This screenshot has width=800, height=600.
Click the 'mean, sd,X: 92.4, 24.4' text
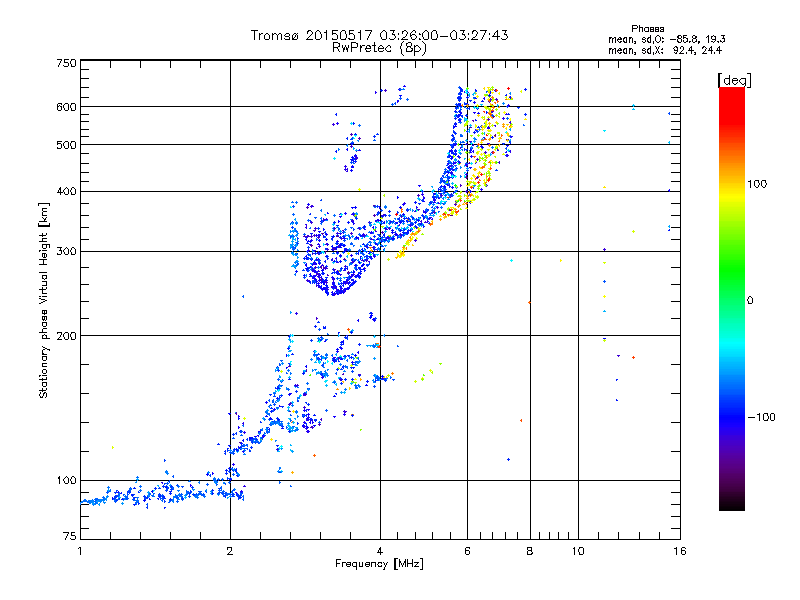[x=665, y=50]
